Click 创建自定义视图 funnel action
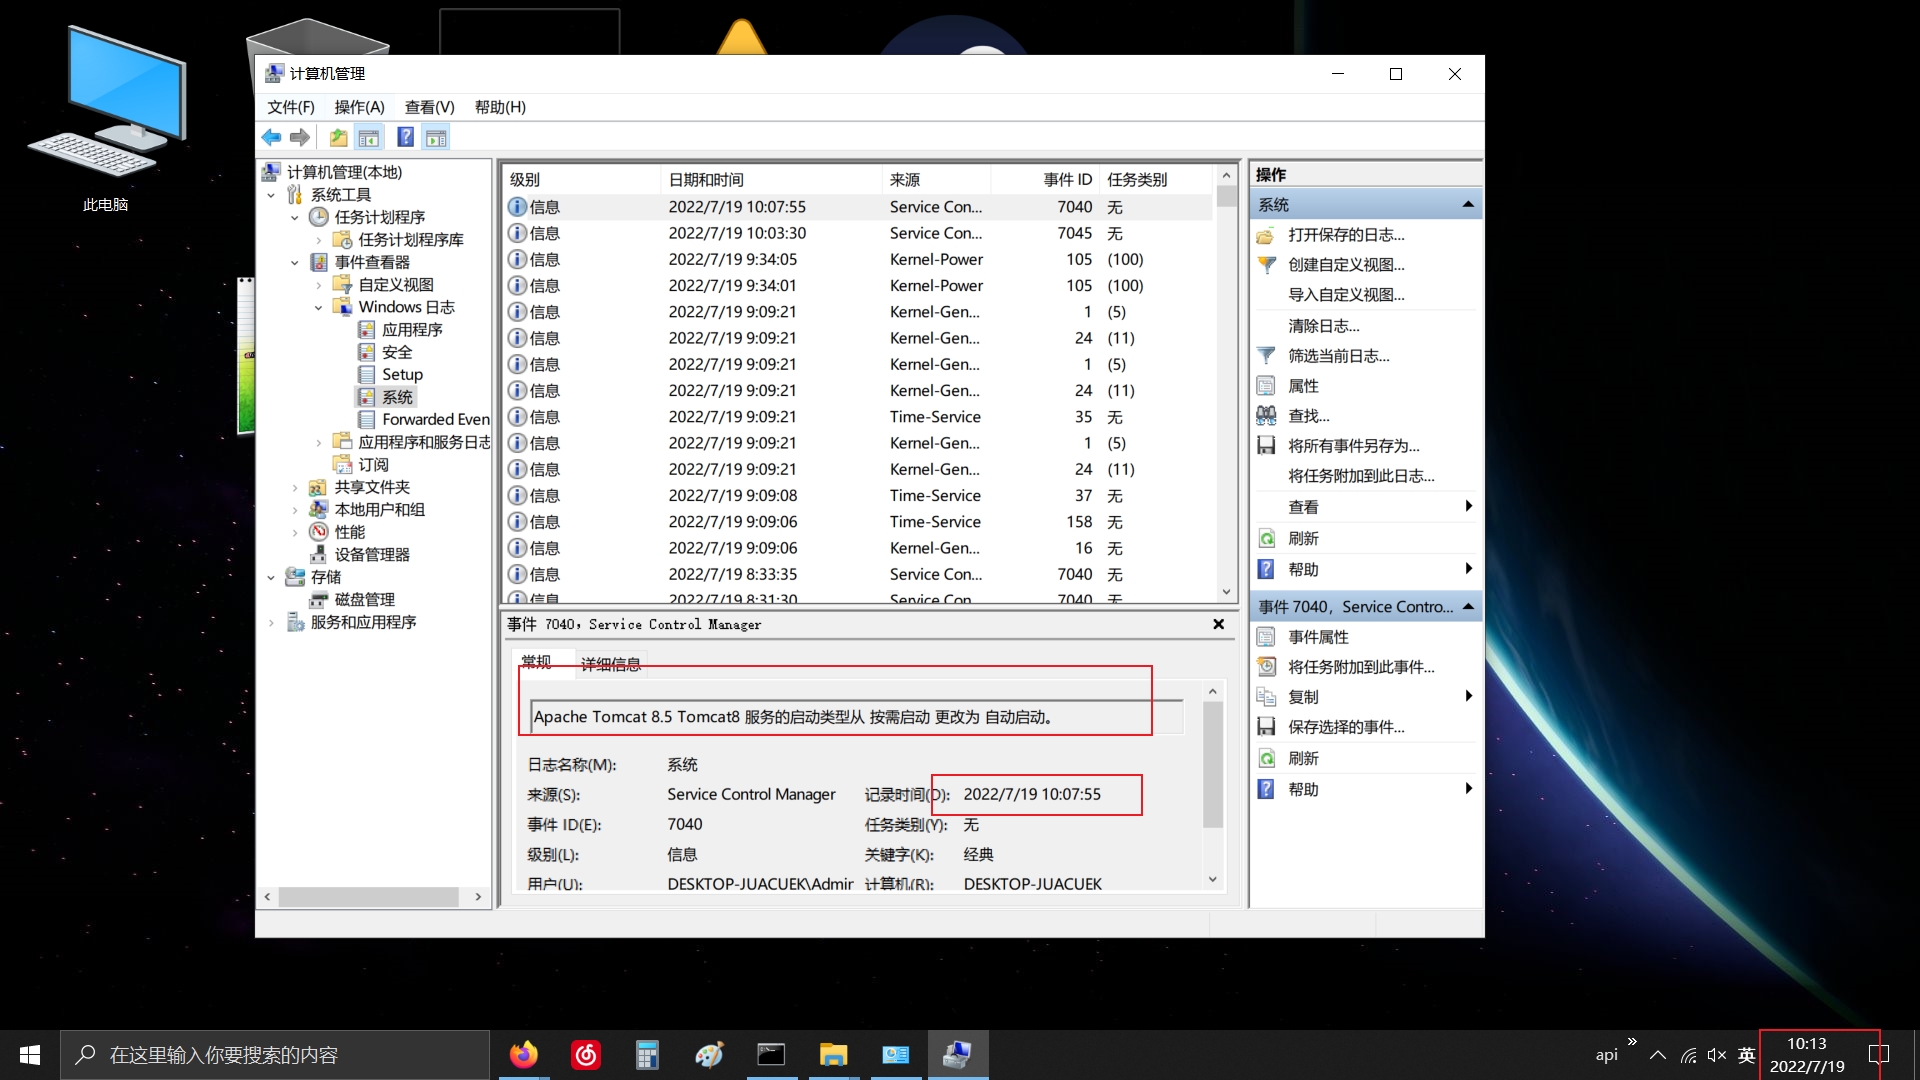The height and width of the screenshot is (1080, 1920). tap(1346, 265)
